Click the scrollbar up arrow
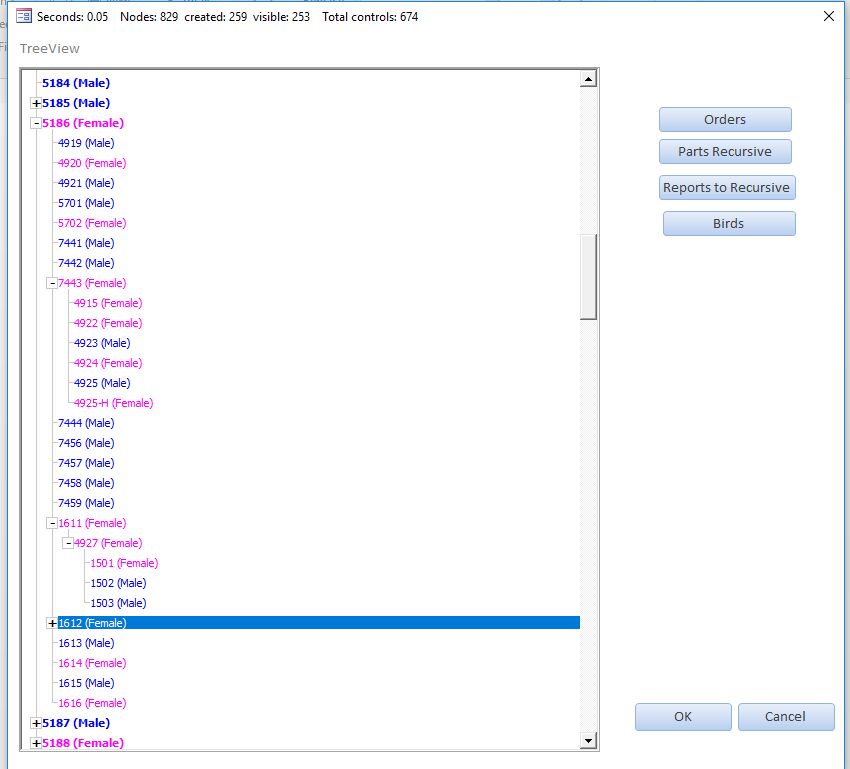This screenshot has width=850, height=769. click(x=588, y=79)
